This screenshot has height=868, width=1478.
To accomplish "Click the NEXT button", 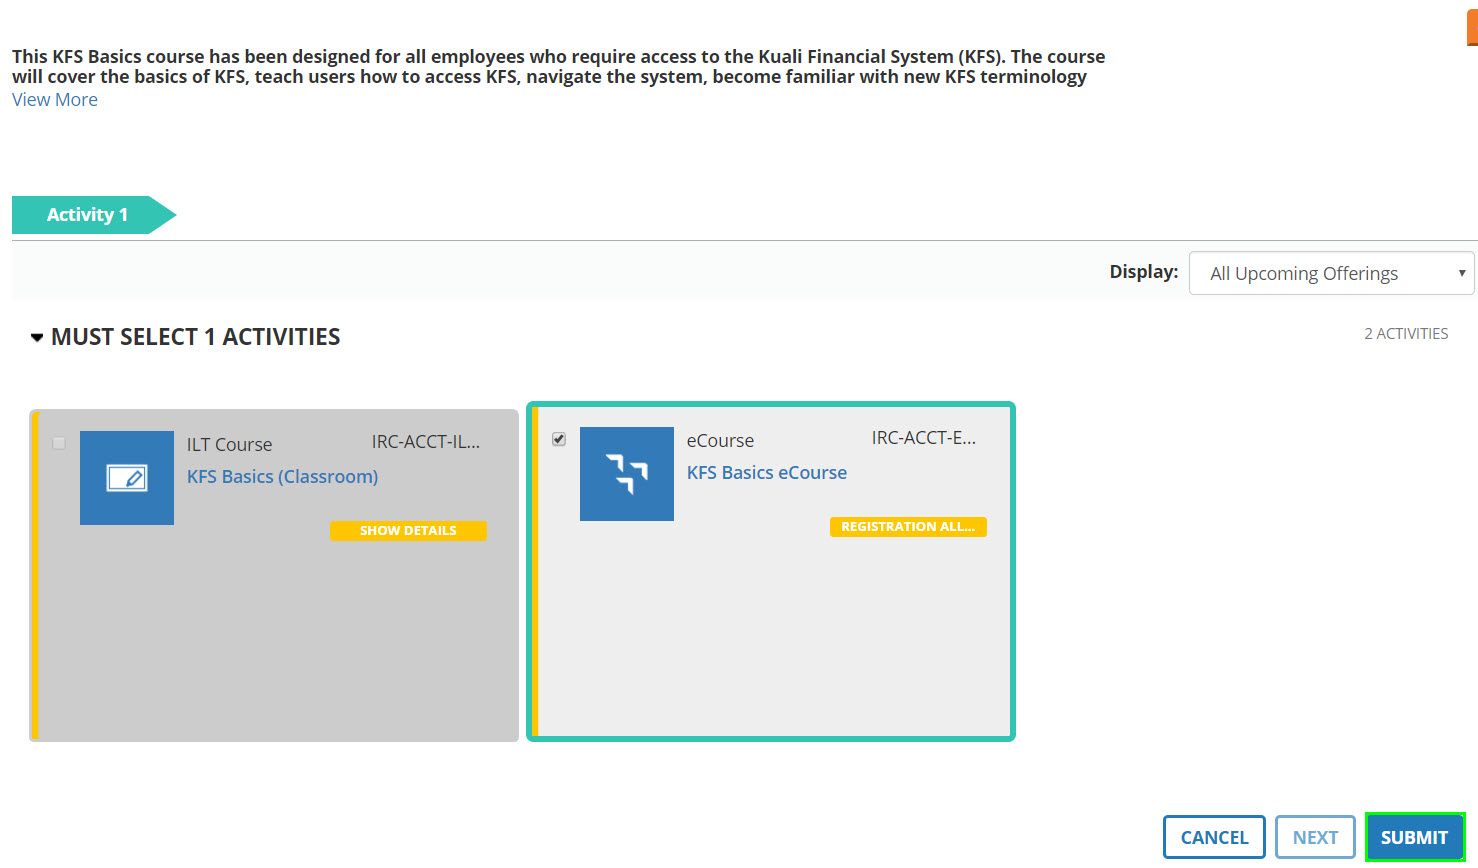I will click(x=1314, y=837).
